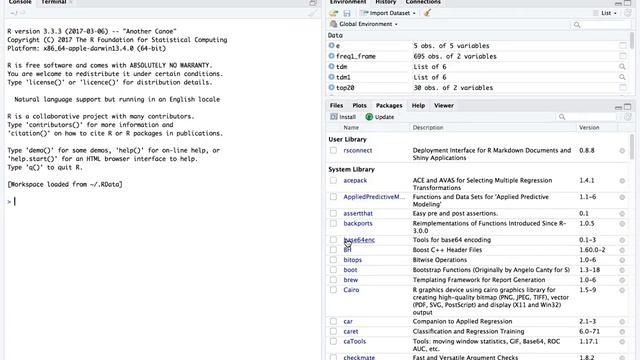Image resolution: width=640 pixels, height=360 pixels.
Task: View data frame e as table
Action: pyautogui.click(x=622, y=46)
